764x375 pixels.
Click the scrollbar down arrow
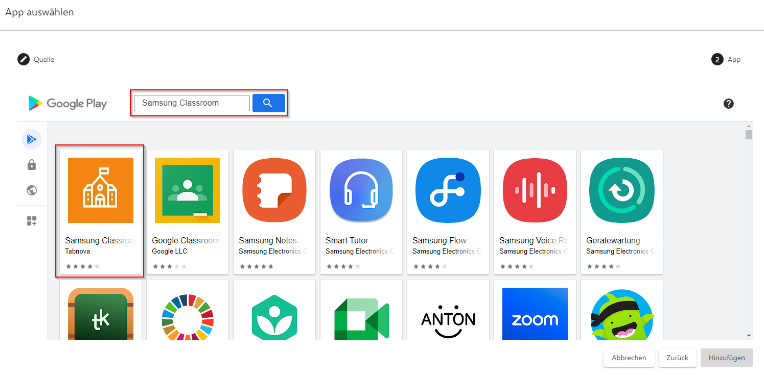pyautogui.click(x=748, y=335)
